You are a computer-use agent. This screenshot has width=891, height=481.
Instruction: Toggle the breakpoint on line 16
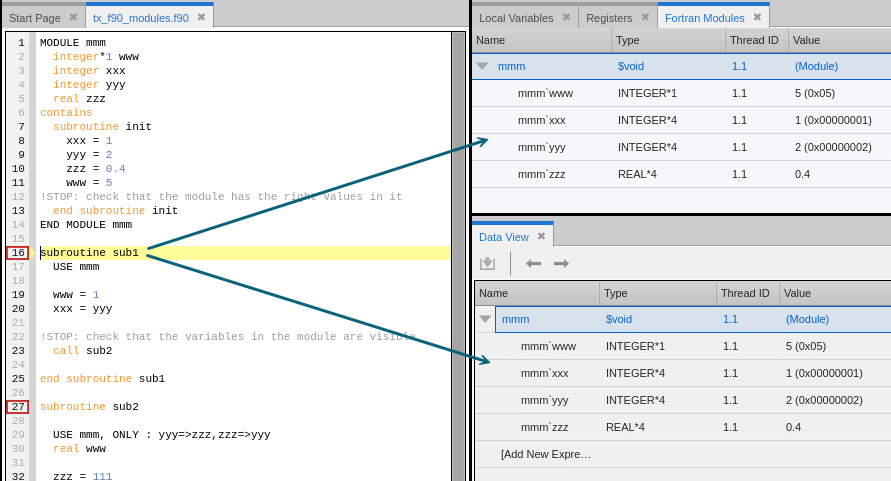tap(18, 253)
